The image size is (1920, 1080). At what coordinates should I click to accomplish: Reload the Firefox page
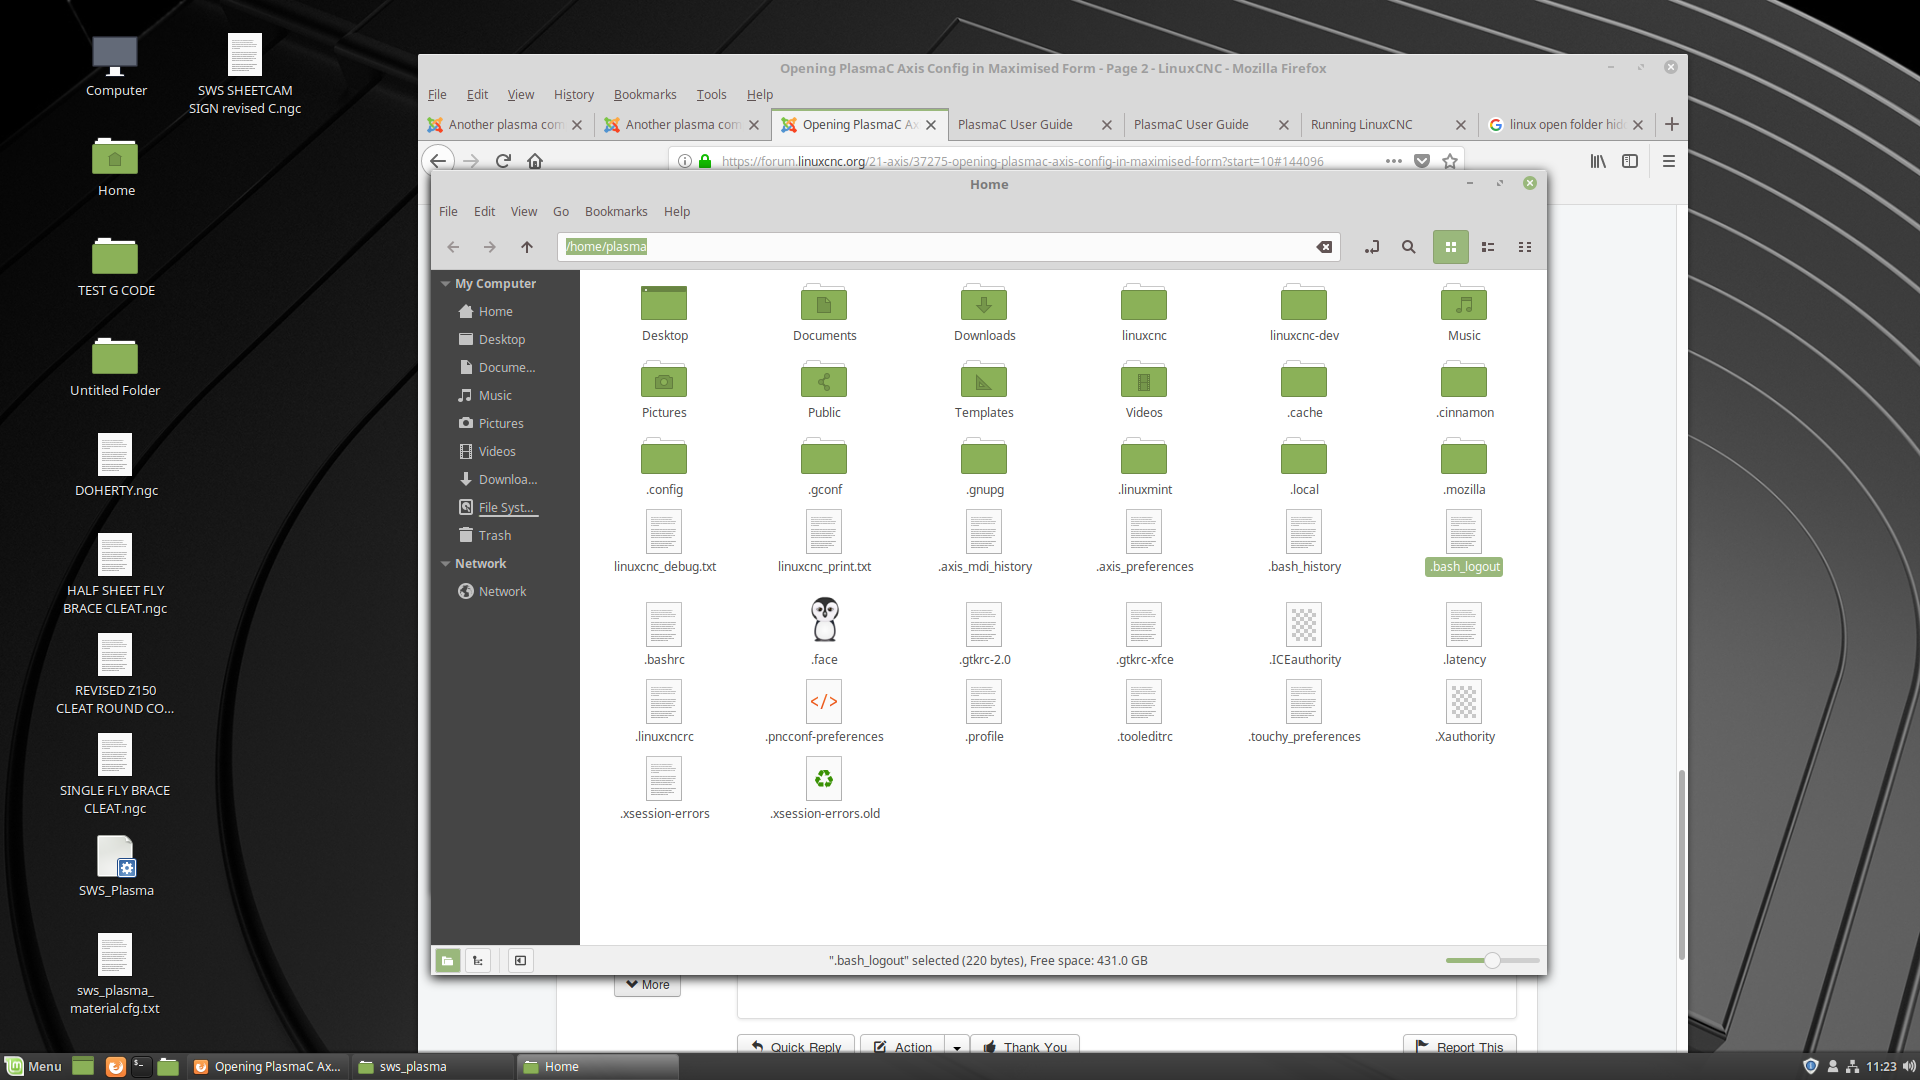[503, 161]
